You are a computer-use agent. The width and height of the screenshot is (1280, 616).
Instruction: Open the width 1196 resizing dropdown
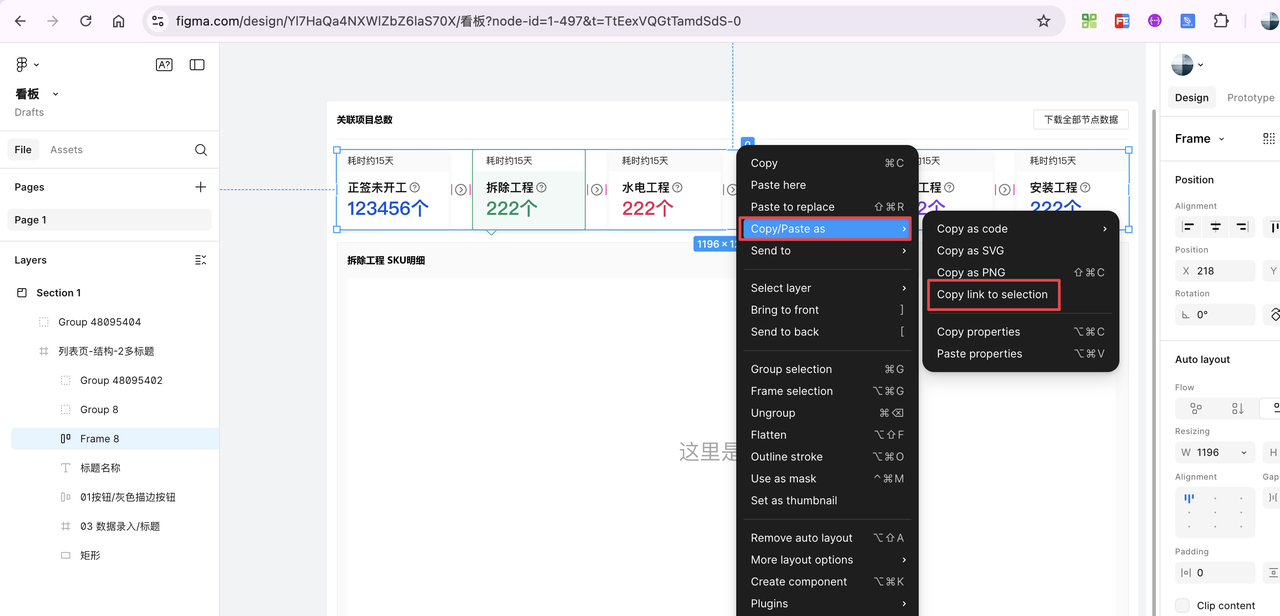[1244, 452]
